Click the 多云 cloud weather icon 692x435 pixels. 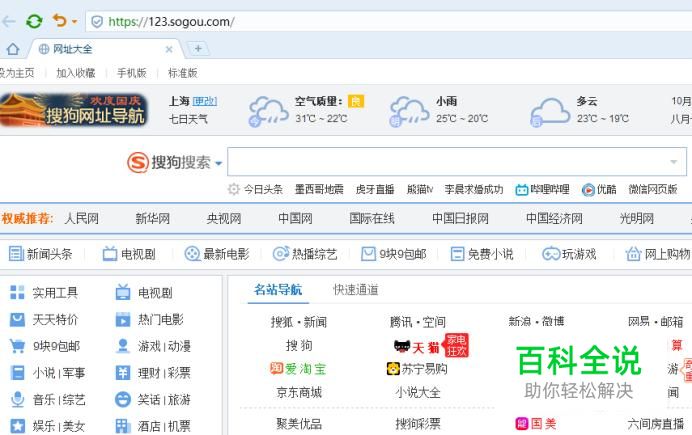tap(550, 112)
